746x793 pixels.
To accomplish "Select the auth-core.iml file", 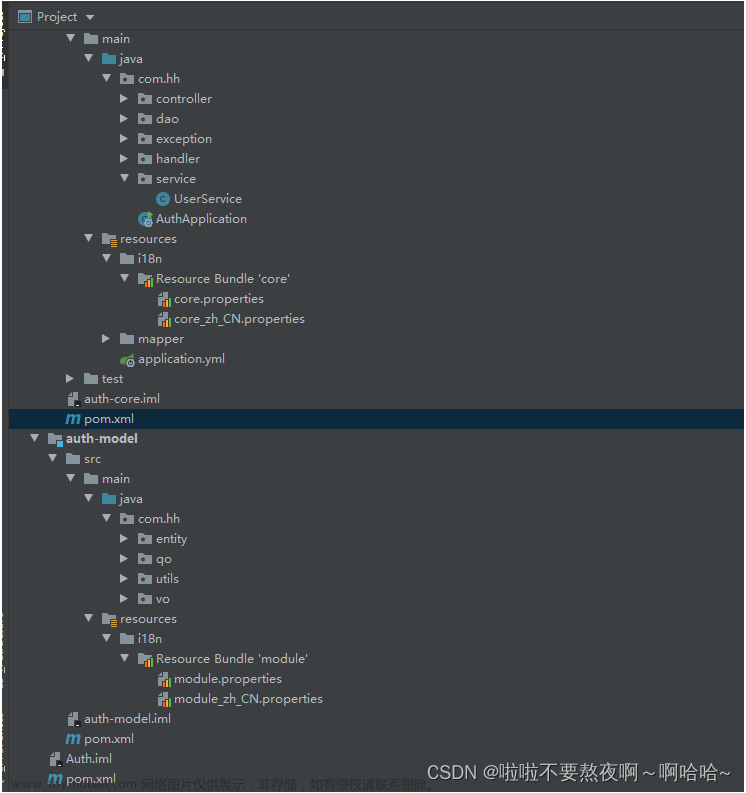I will point(122,399).
